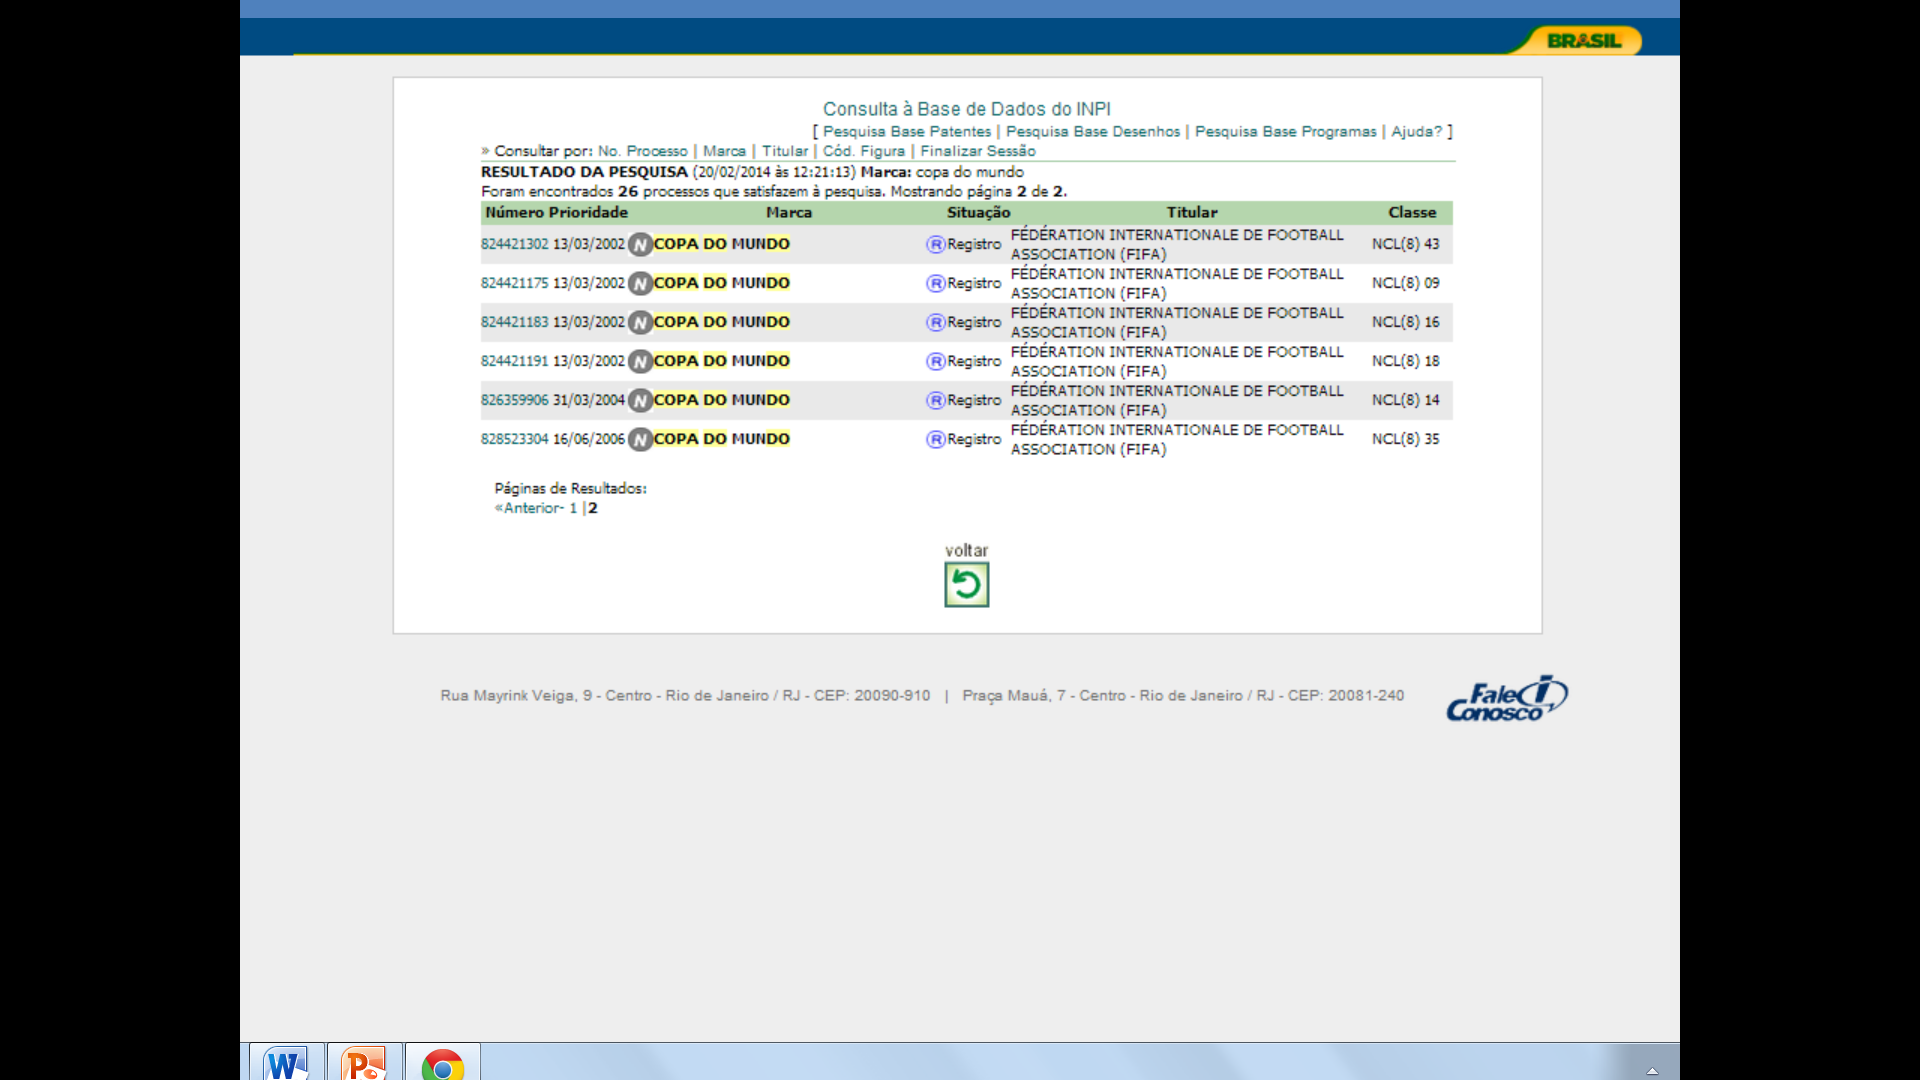Viewport: 1920px width, 1080px height.
Task: Switch to Chrome in the taskbar
Action: (x=442, y=1064)
